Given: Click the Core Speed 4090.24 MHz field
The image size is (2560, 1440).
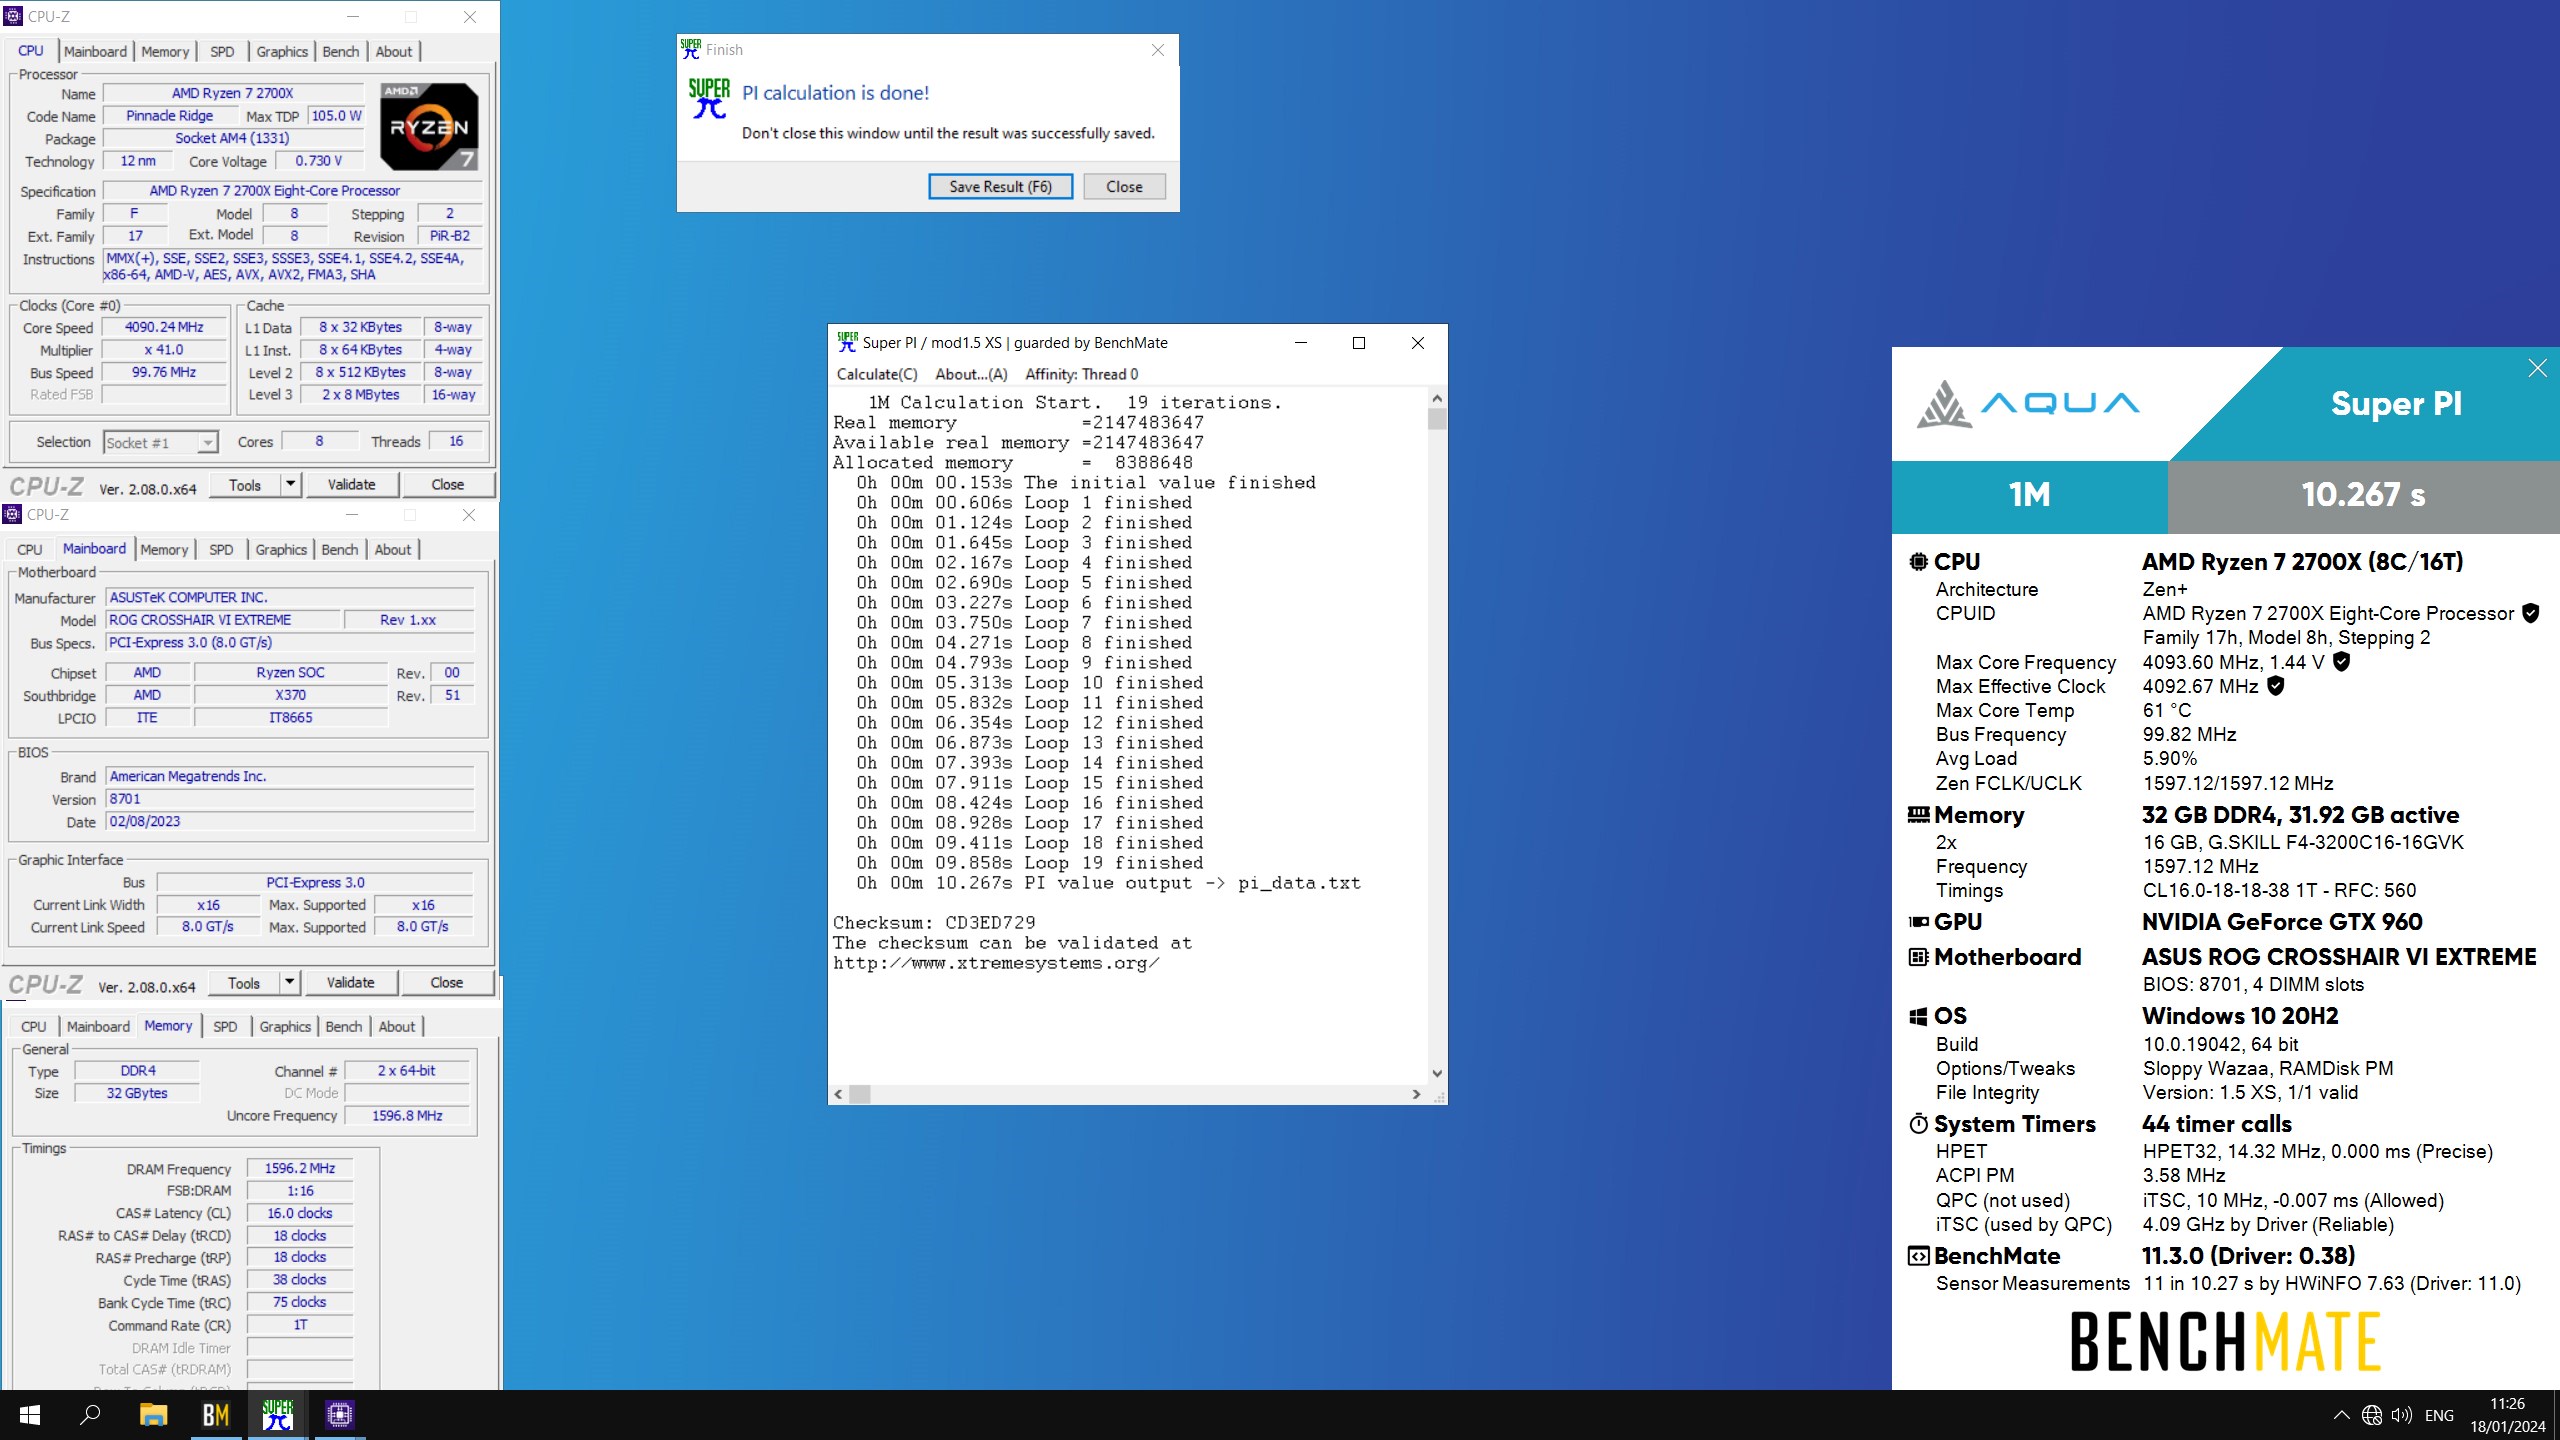Looking at the screenshot, I should pos(164,327).
